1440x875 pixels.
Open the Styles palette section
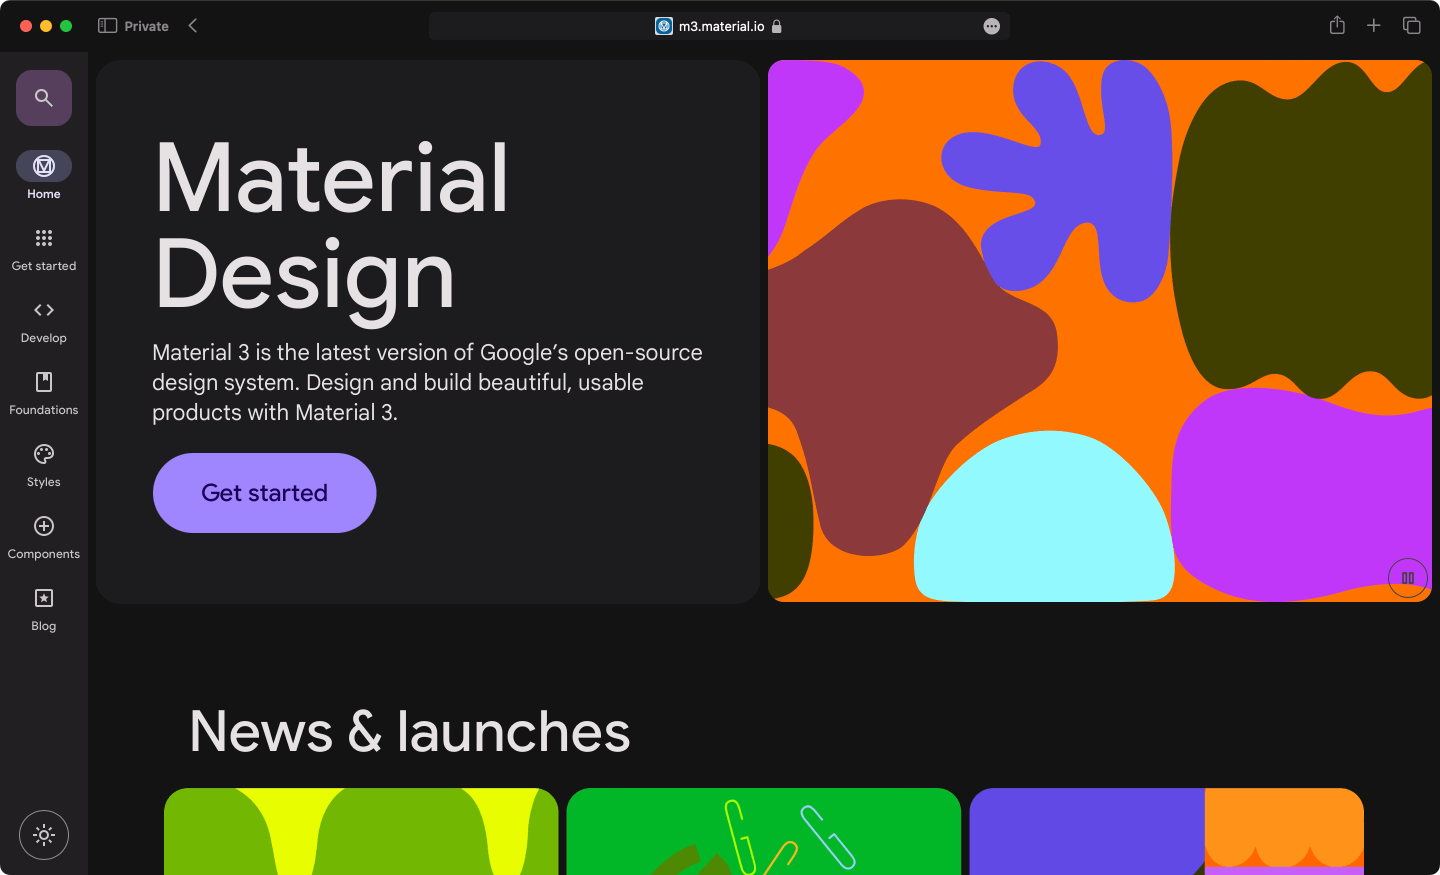[x=44, y=454]
